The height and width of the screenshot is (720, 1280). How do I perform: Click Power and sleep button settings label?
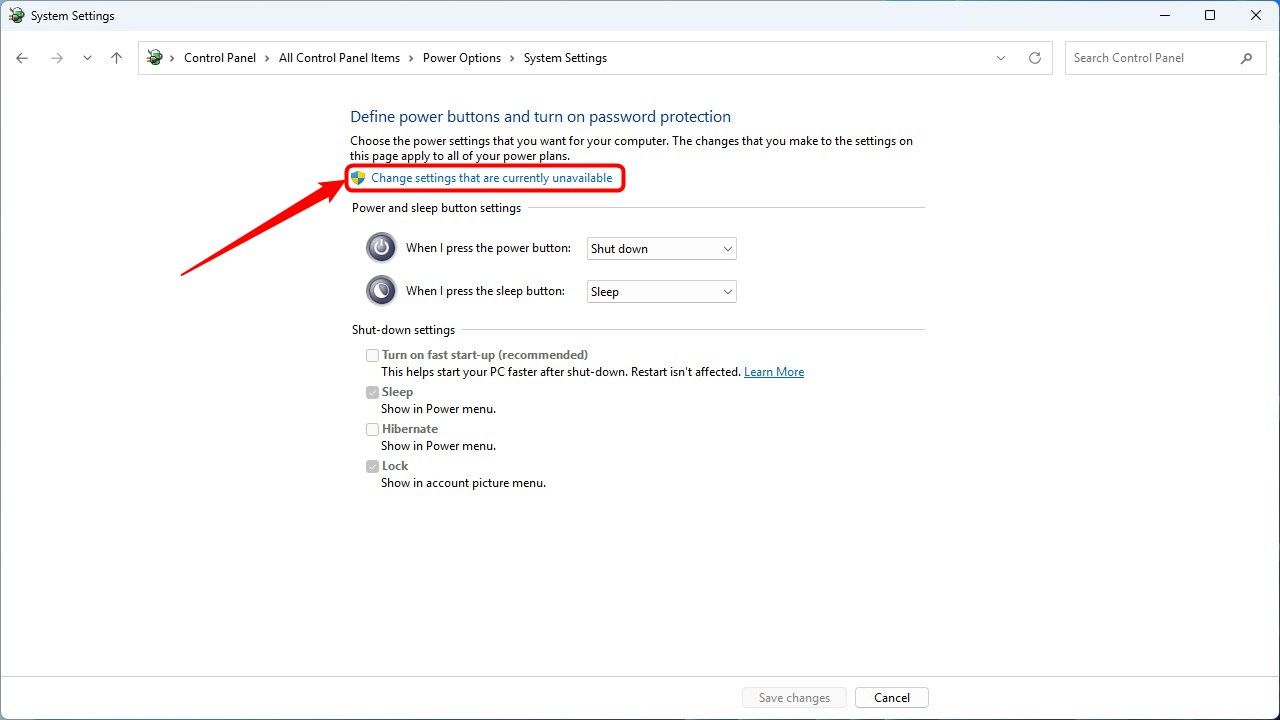pos(436,208)
